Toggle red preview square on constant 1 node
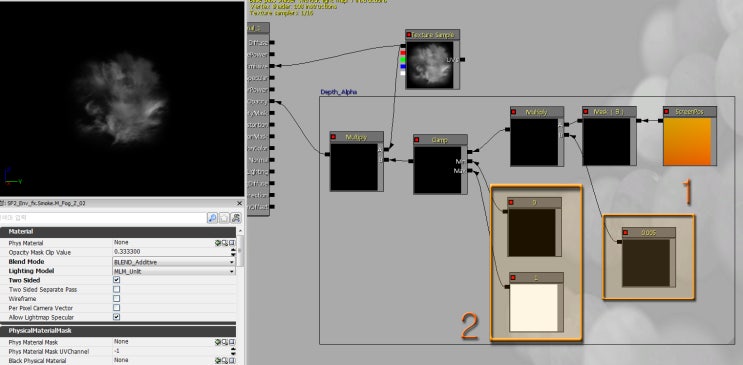This screenshot has width=743, height=365. (x=513, y=278)
